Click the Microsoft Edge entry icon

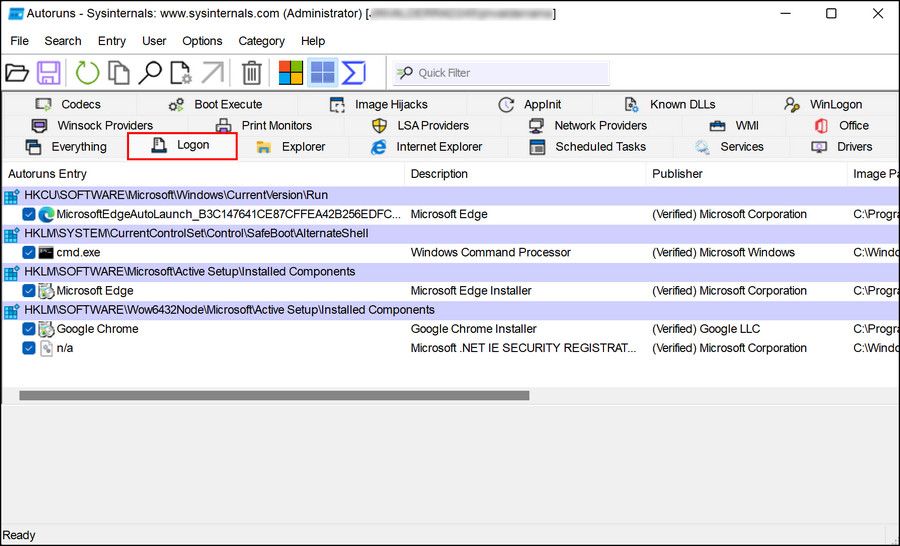46,215
